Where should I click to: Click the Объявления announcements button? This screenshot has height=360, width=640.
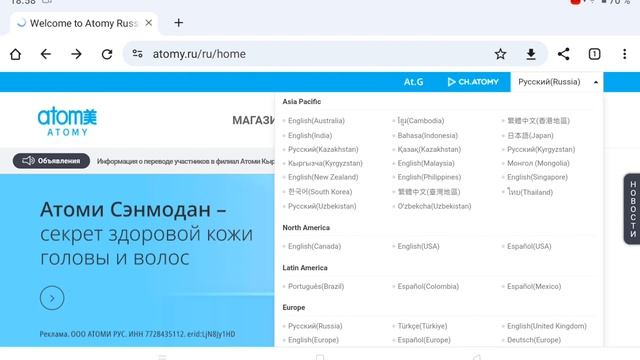pyautogui.click(x=51, y=161)
